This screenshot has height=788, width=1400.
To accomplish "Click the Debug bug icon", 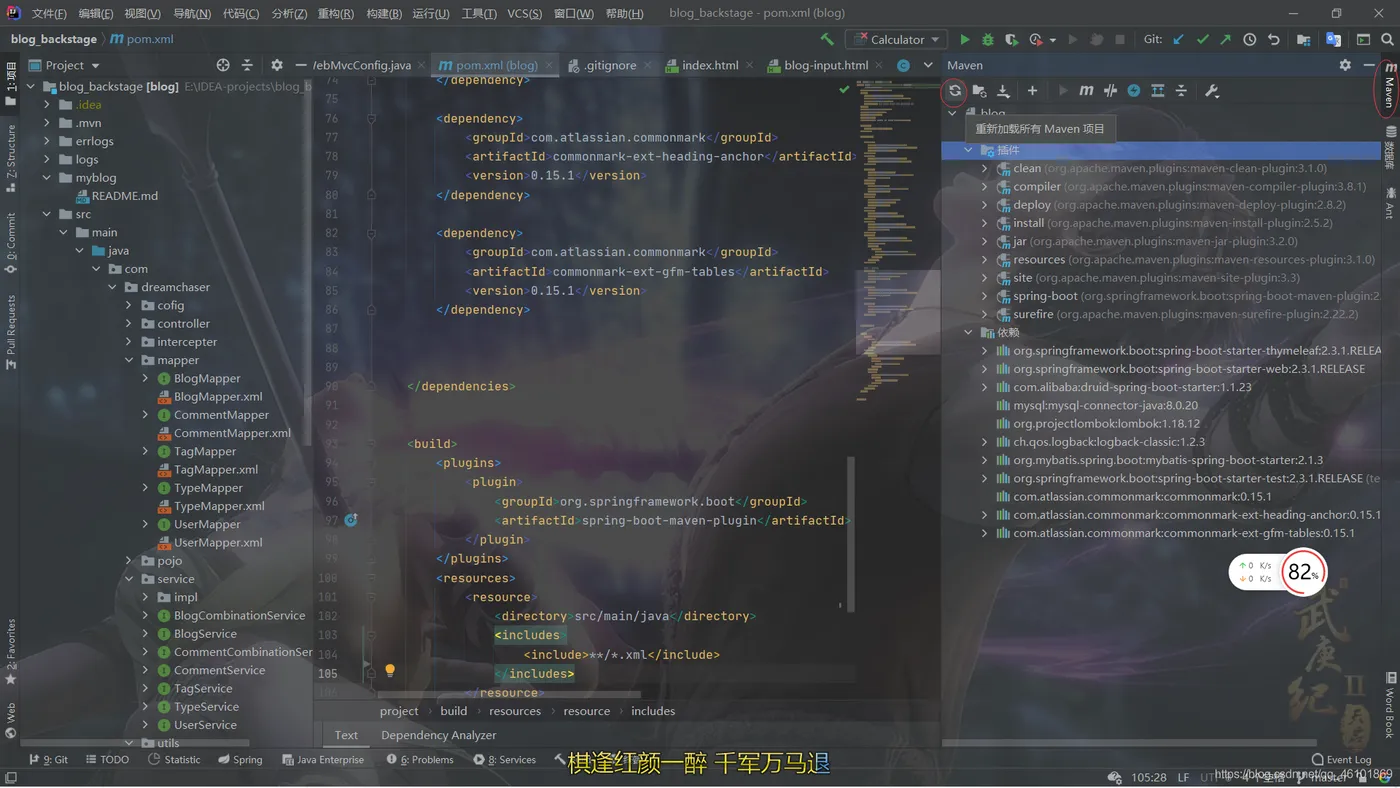I will (988, 40).
